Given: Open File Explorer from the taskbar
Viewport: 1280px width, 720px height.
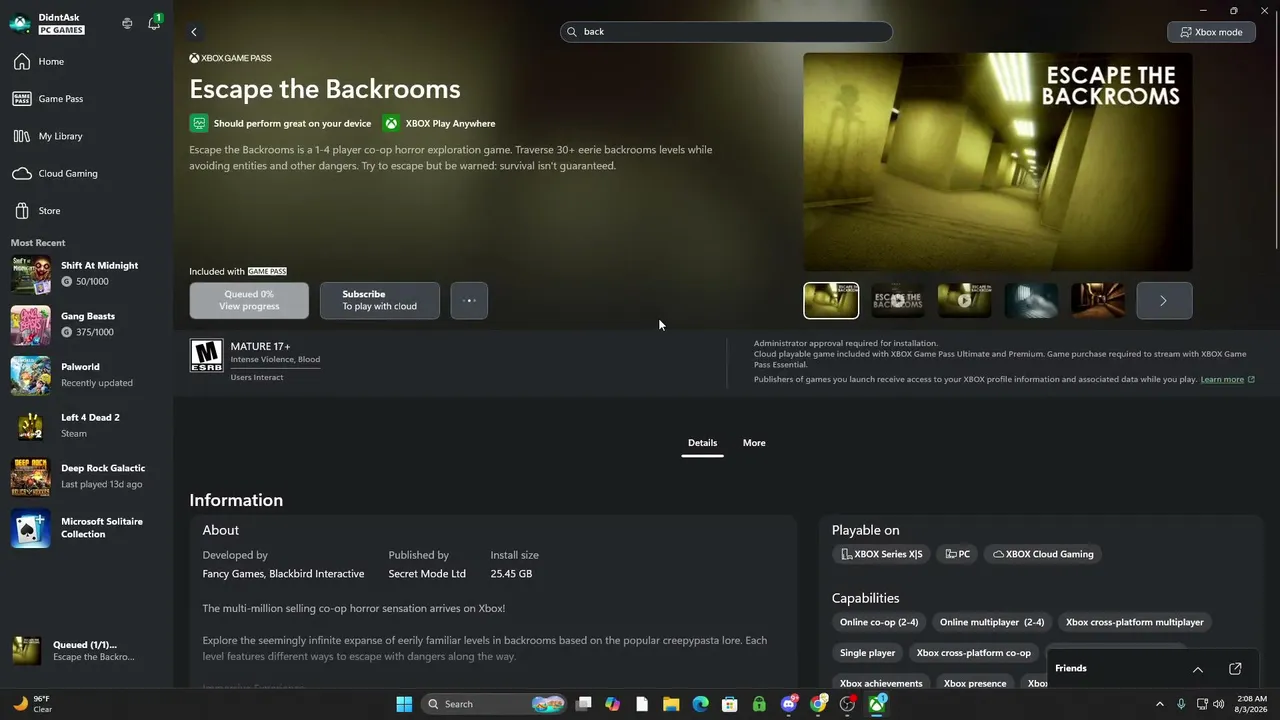Looking at the screenshot, I should click(671, 704).
